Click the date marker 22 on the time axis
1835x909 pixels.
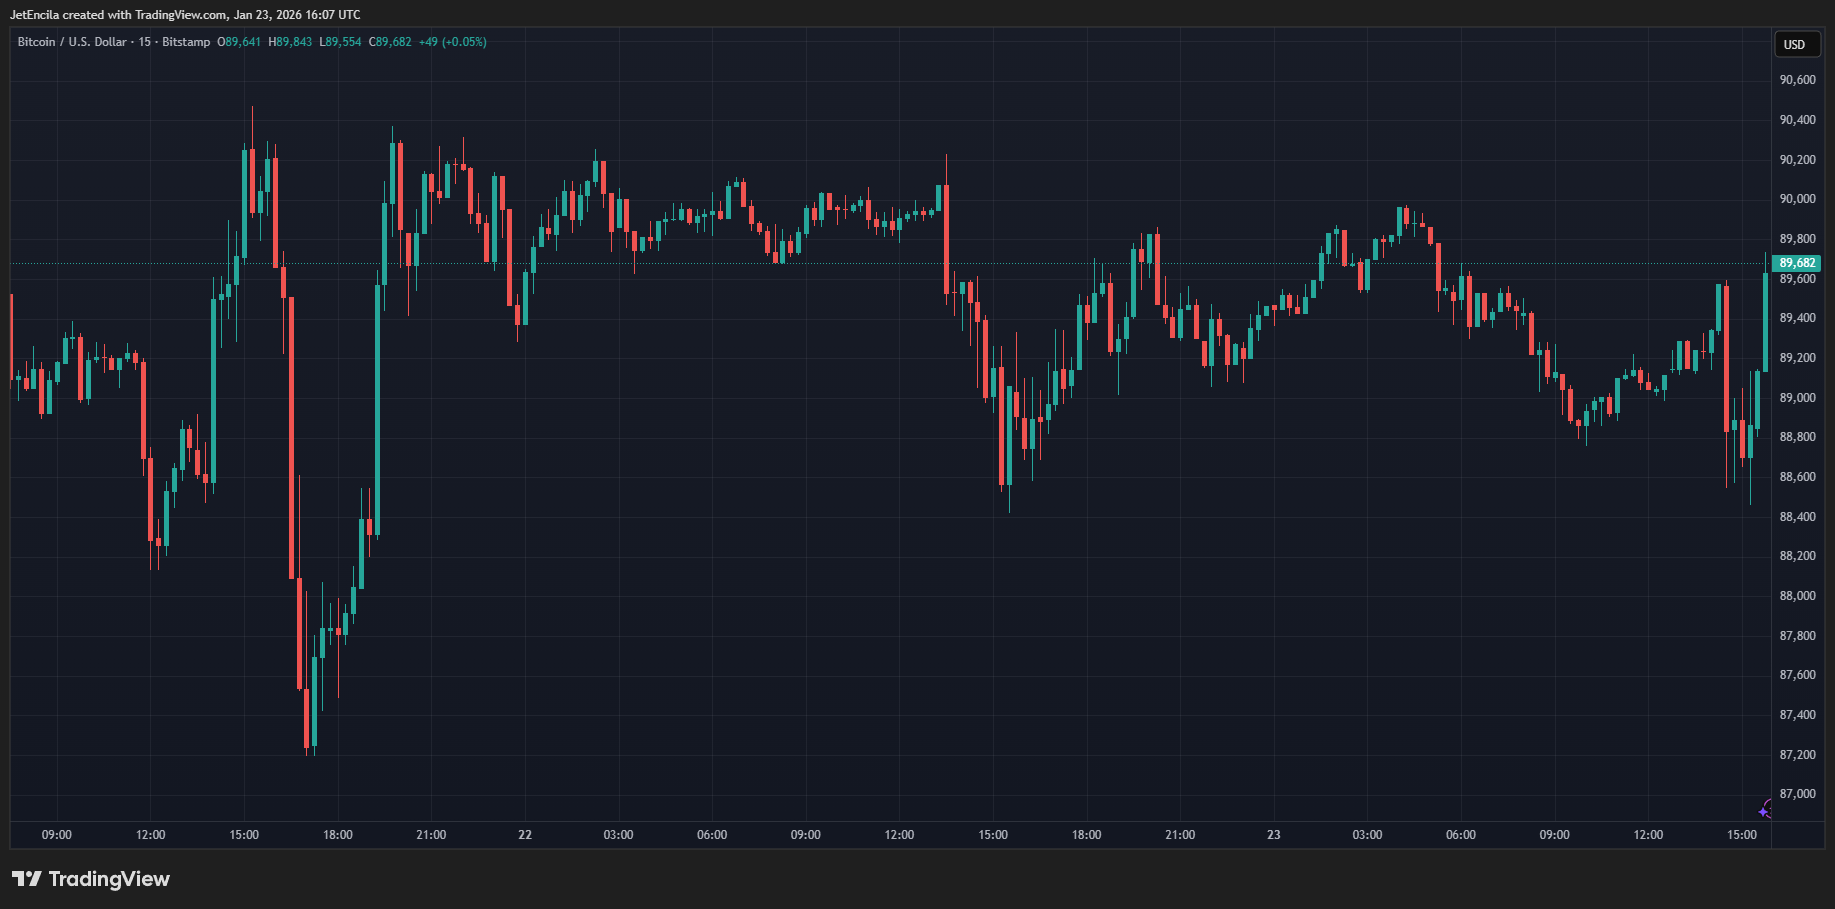525,835
